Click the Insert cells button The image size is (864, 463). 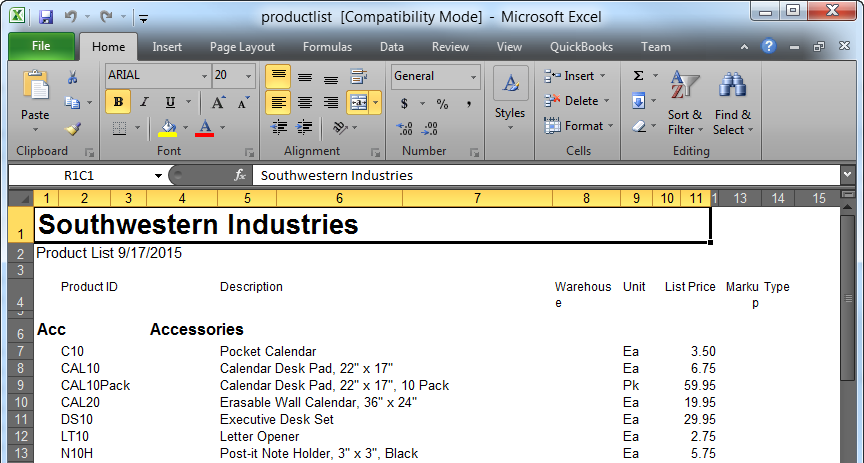[x=575, y=76]
